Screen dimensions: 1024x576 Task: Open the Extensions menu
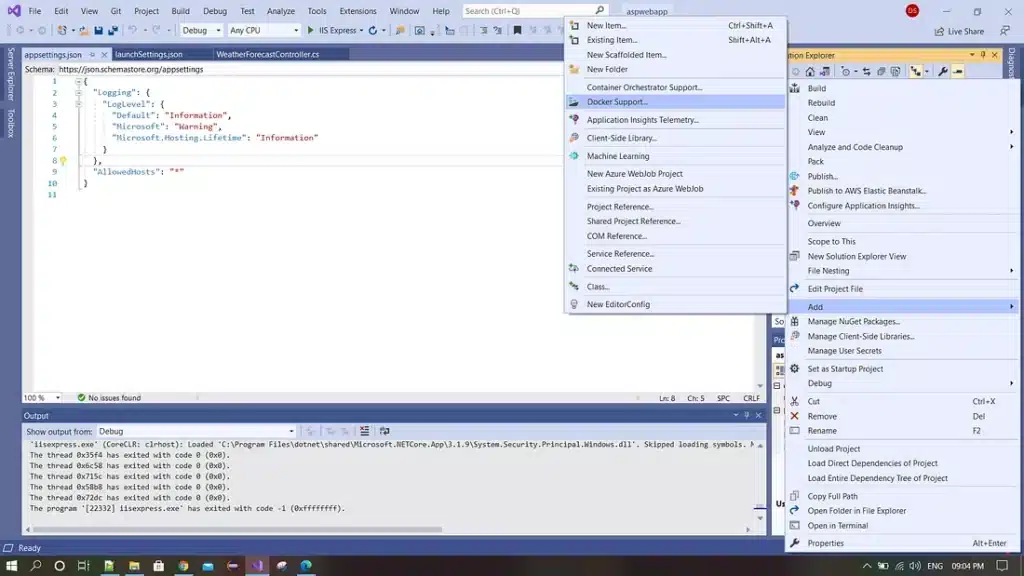pyautogui.click(x=358, y=11)
